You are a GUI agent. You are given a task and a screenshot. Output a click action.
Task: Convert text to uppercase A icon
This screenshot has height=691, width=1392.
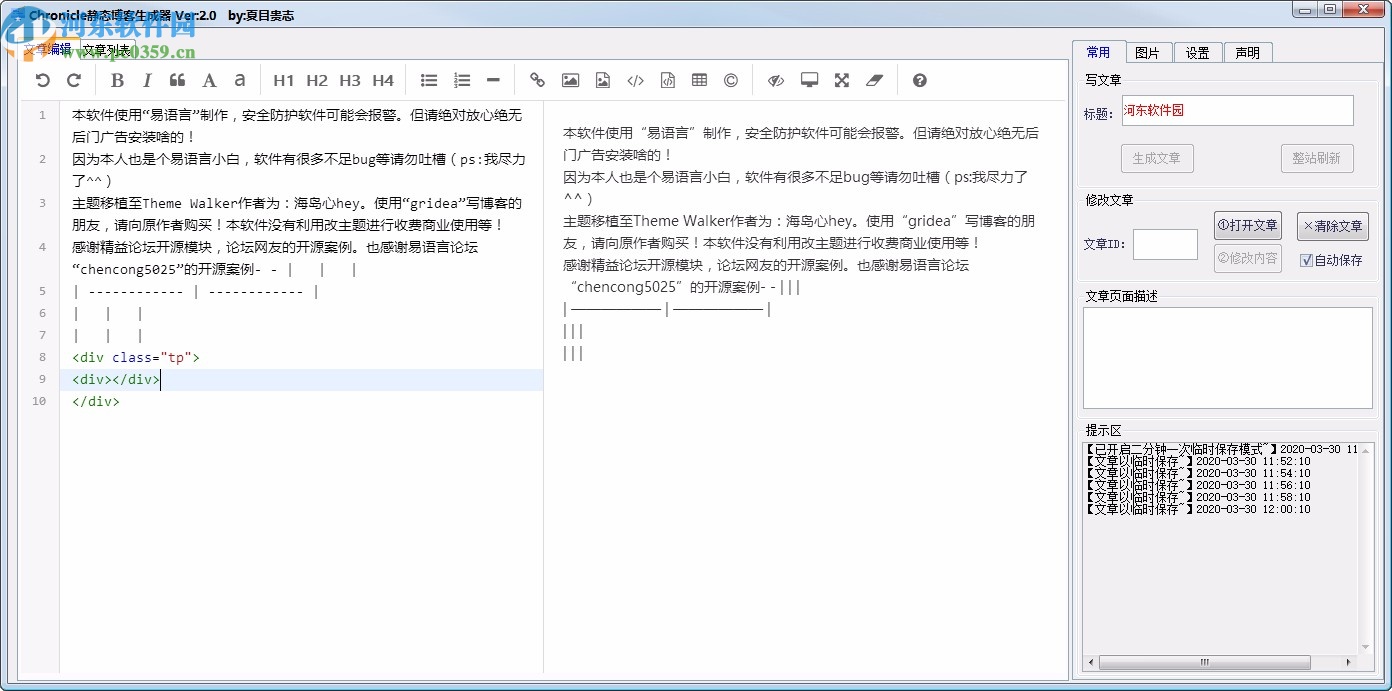click(209, 80)
